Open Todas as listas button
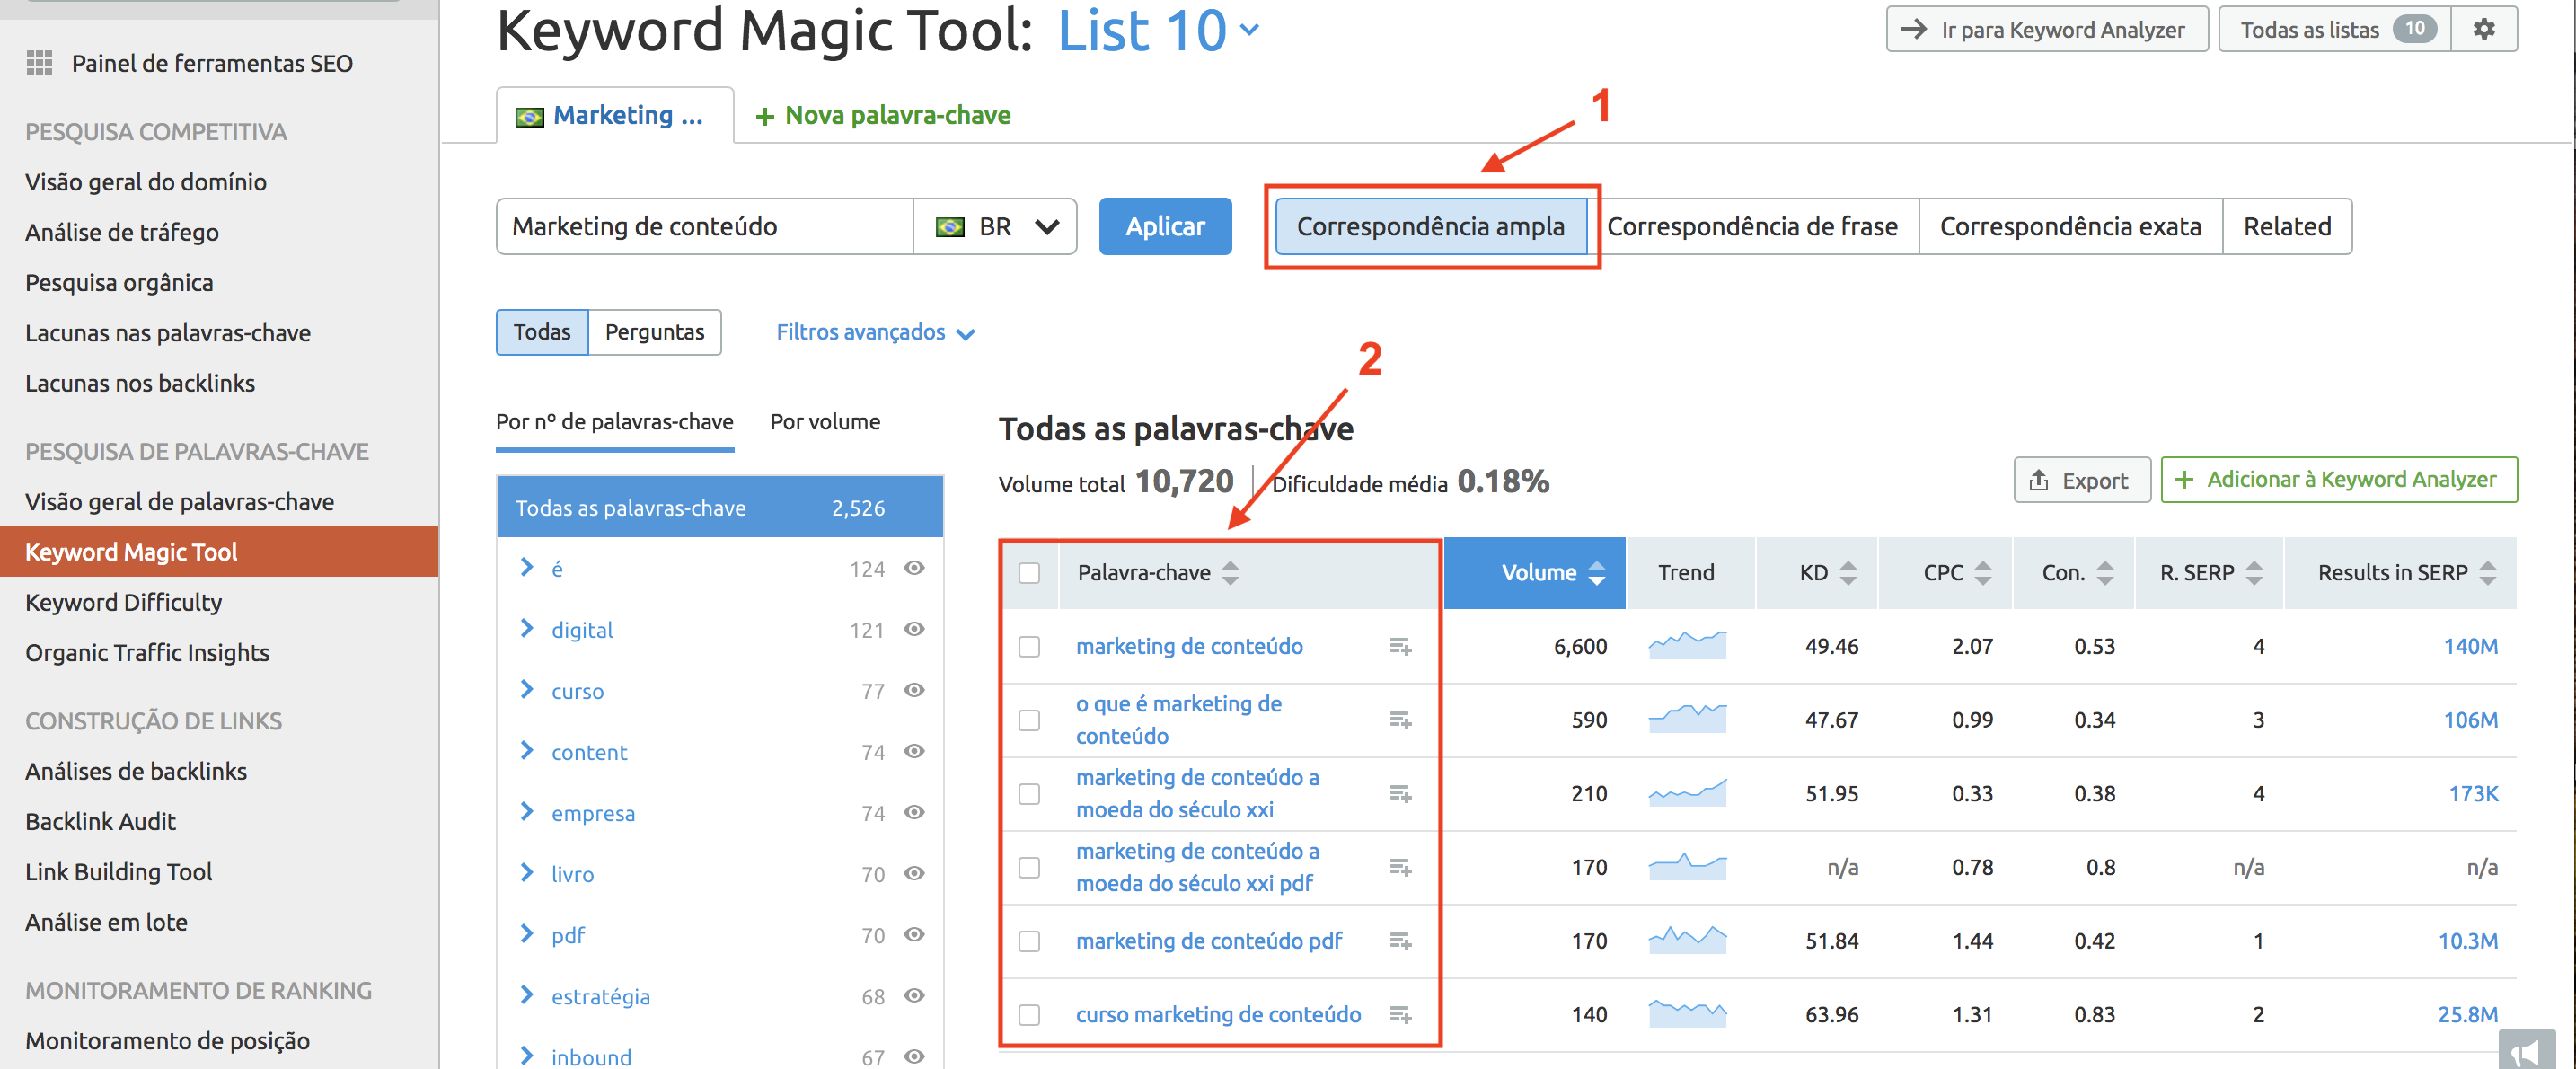This screenshot has height=1069, width=2576. click(x=2334, y=29)
